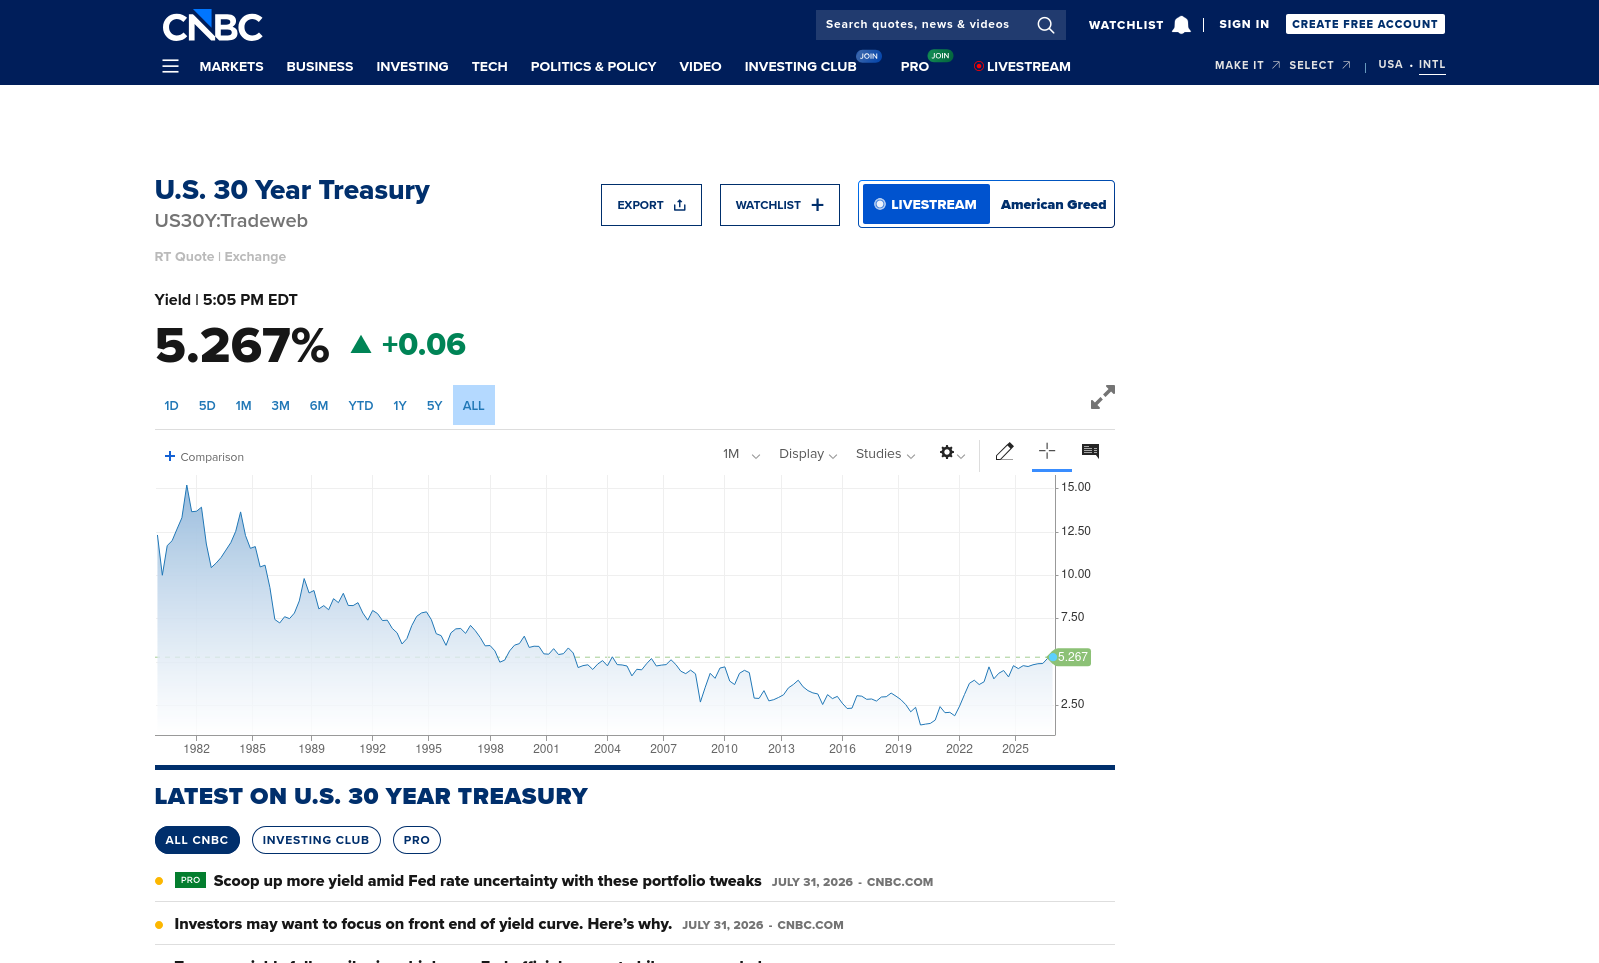
Task: Click the Comparison plus icon
Action: click(170, 456)
